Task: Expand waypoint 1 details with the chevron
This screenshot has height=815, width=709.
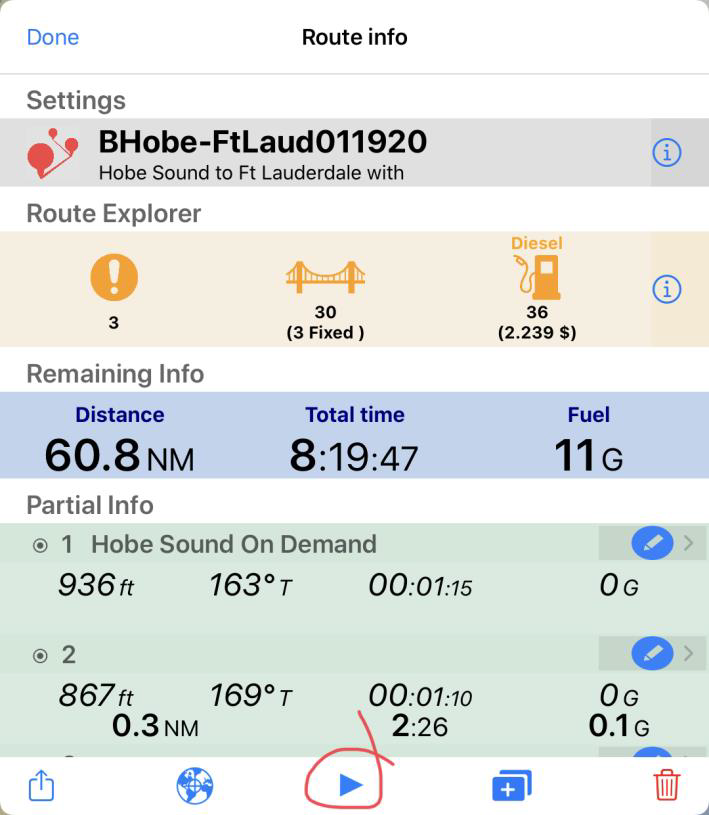Action: click(x=689, y=543)
